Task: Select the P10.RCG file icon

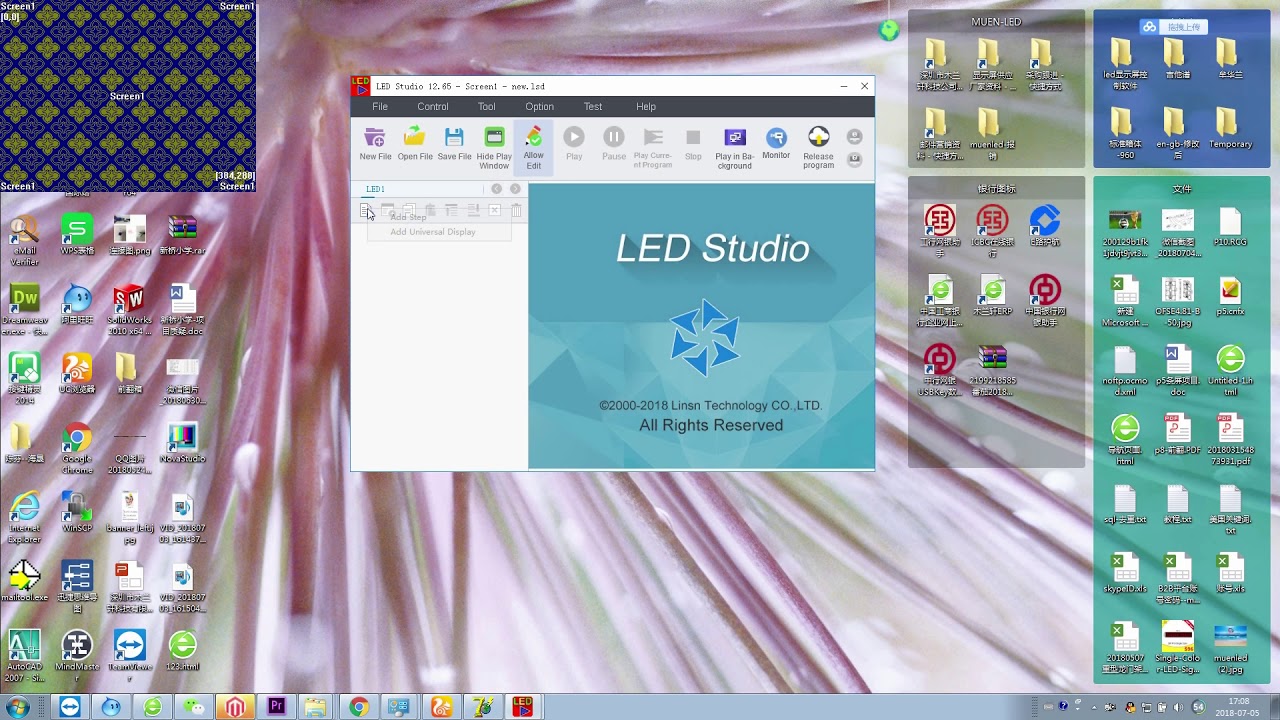Action: point(1229,227)
